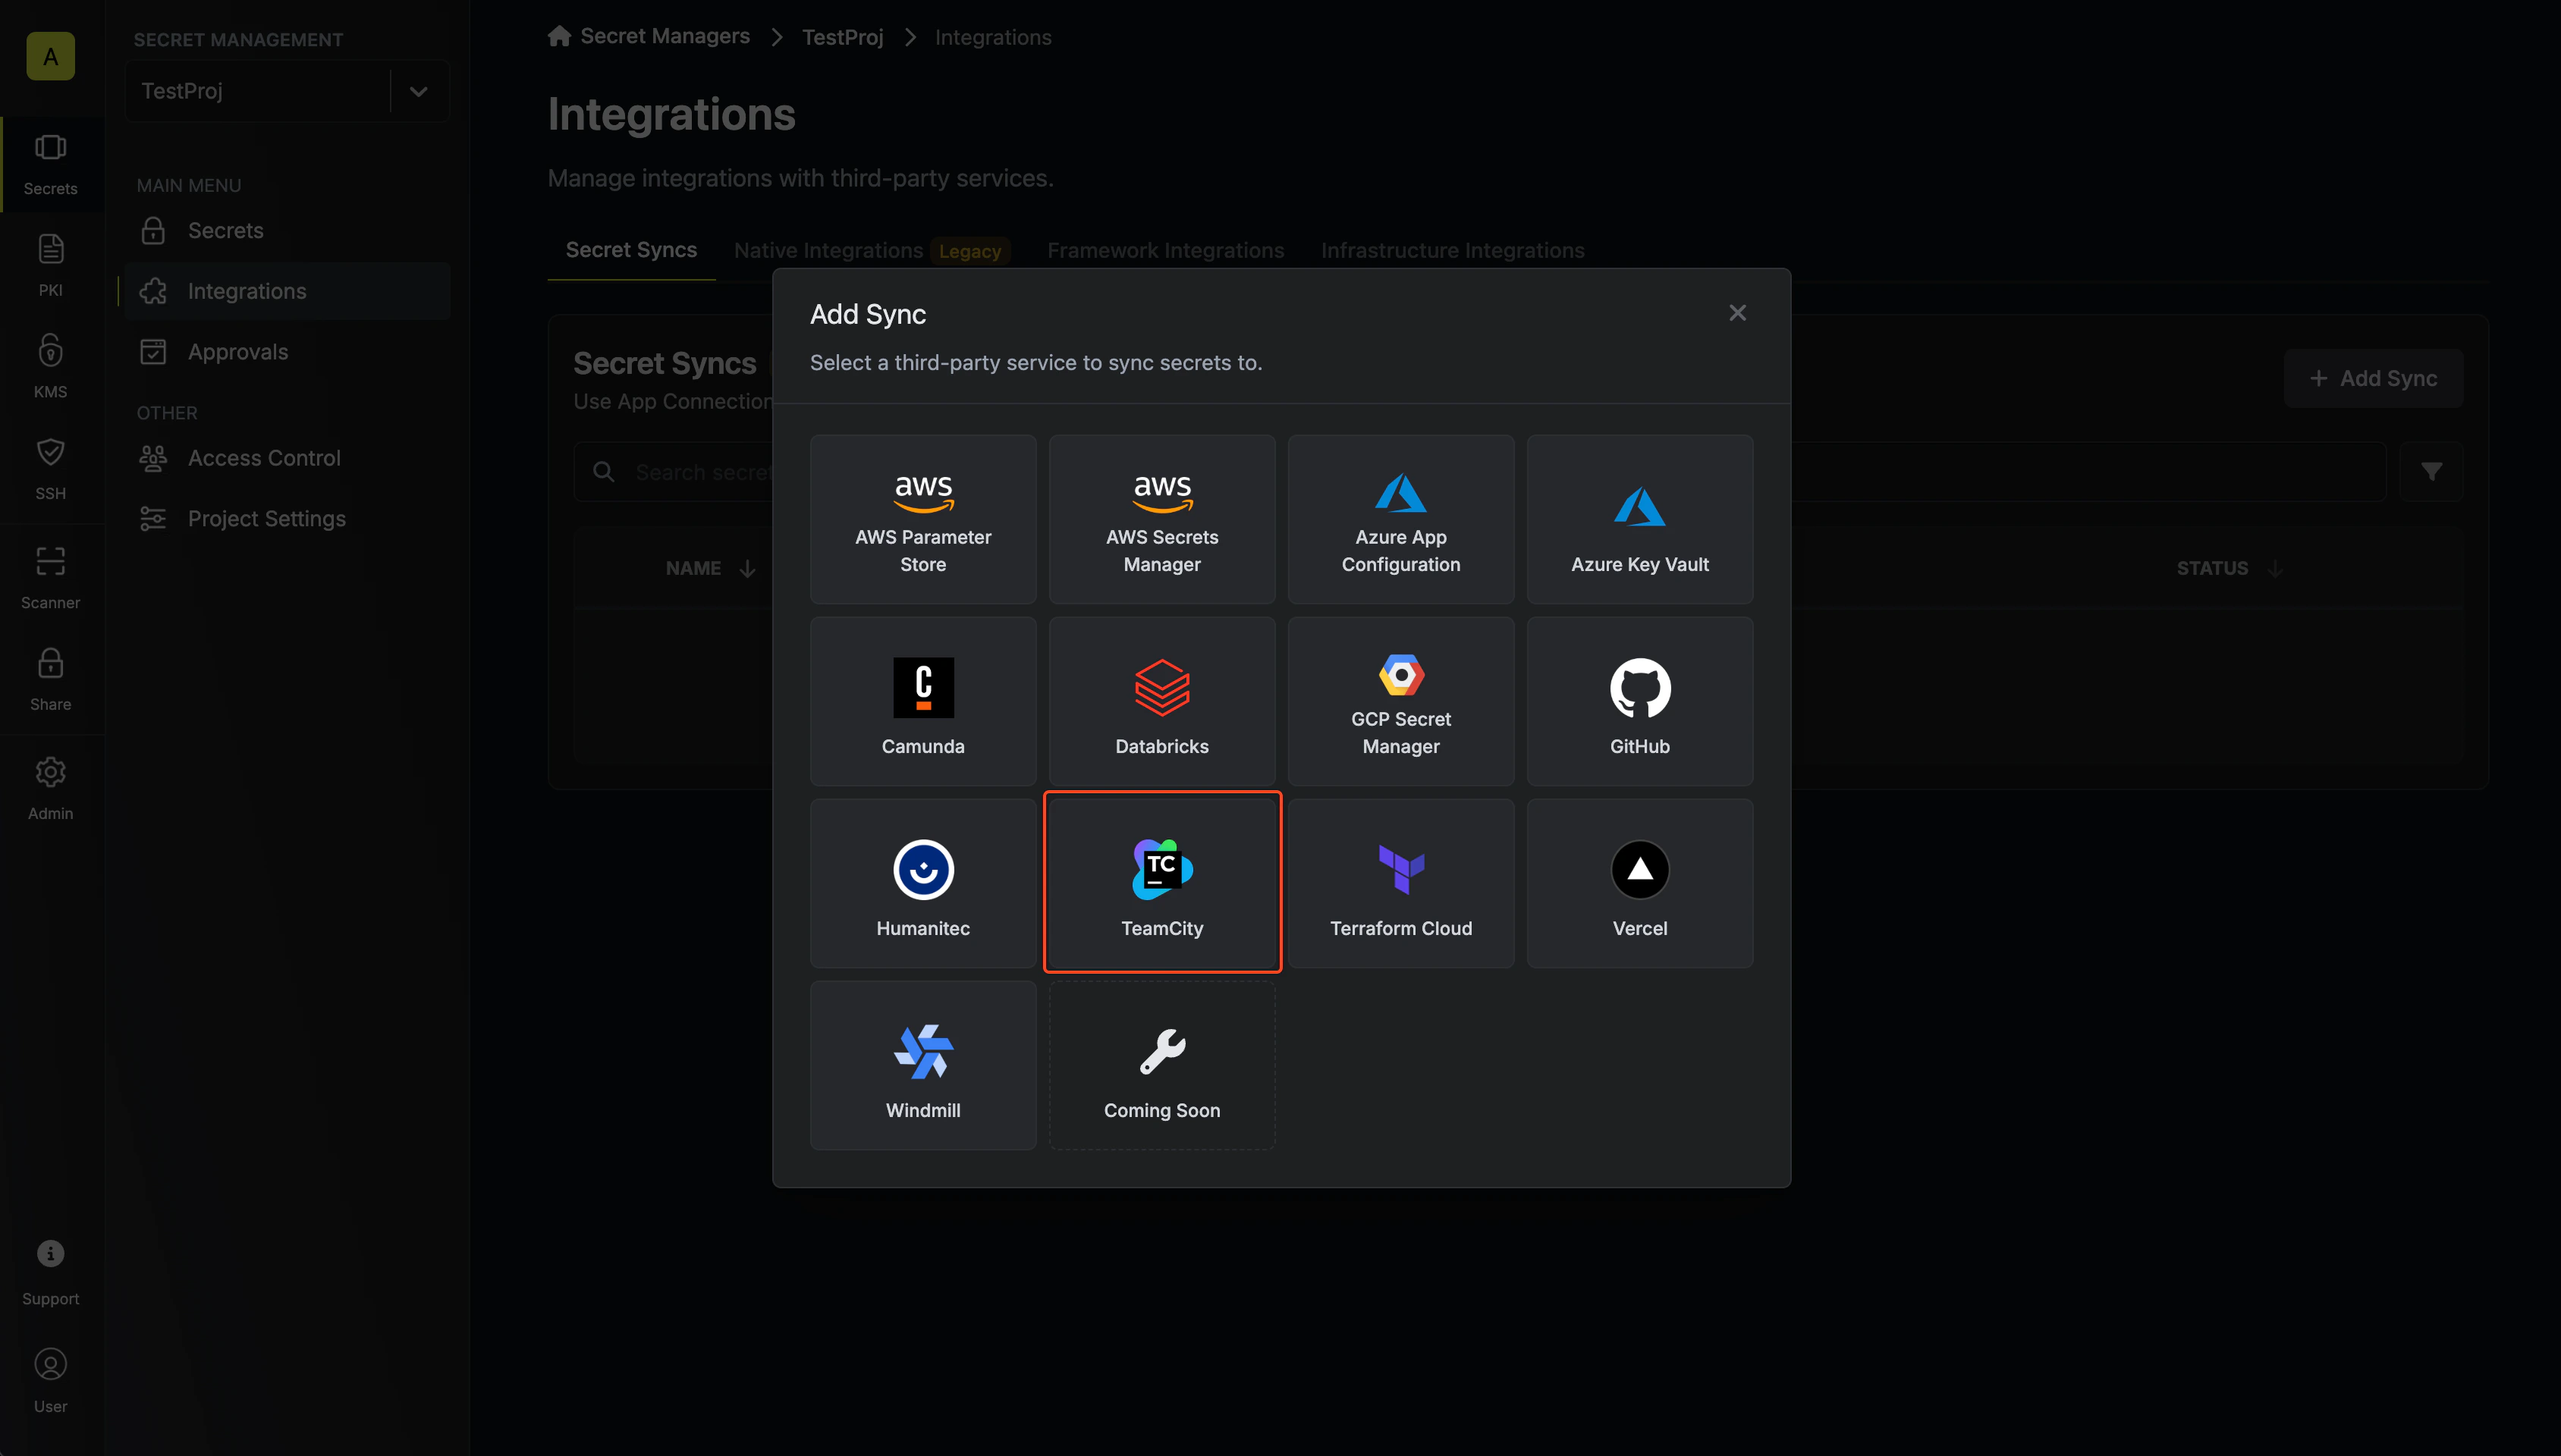The height and width of the screenshot is (1456, 2561).
Task: Open the Admin settings
Action: pos(51,788)
